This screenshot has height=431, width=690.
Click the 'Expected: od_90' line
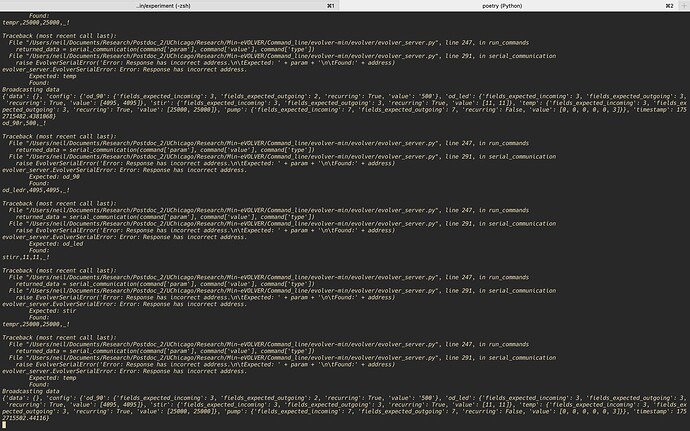(x=55, y=177)
